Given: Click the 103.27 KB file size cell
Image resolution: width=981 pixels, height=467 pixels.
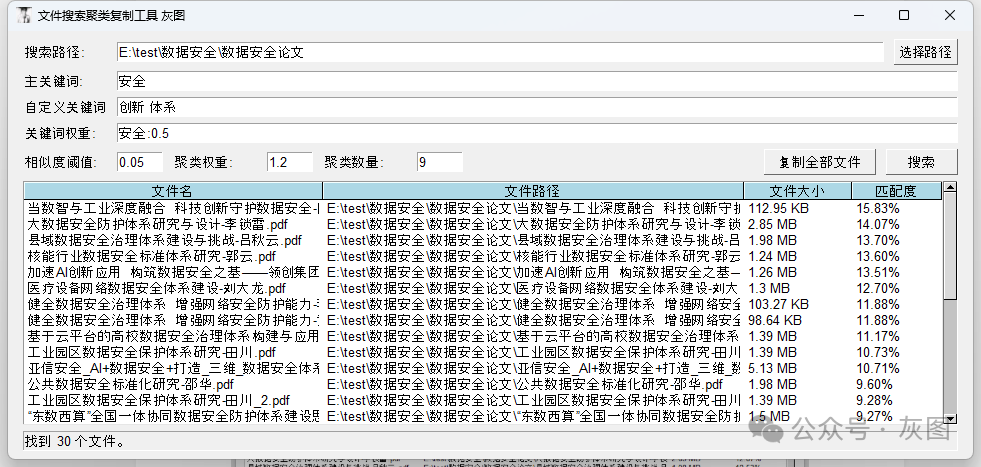Looking at the screenshot, I should coord(778,304).
